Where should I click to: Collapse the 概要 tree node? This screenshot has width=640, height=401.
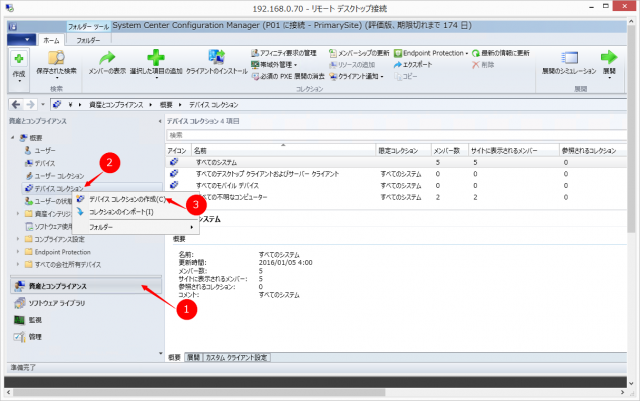13,136
